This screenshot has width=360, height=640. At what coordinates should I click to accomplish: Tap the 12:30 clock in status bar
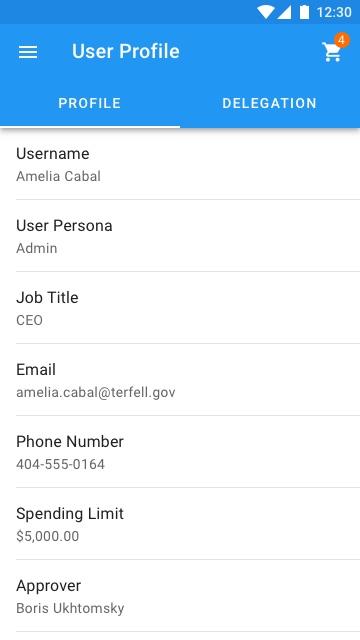(334, 12)
